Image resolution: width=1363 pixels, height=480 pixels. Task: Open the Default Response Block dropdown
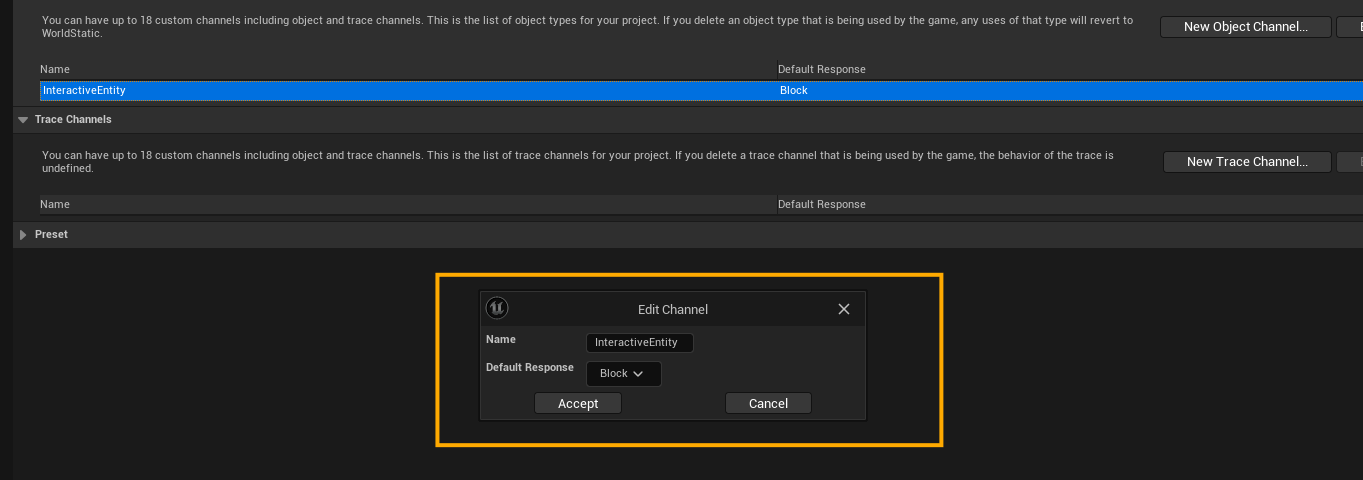point(623,374)
